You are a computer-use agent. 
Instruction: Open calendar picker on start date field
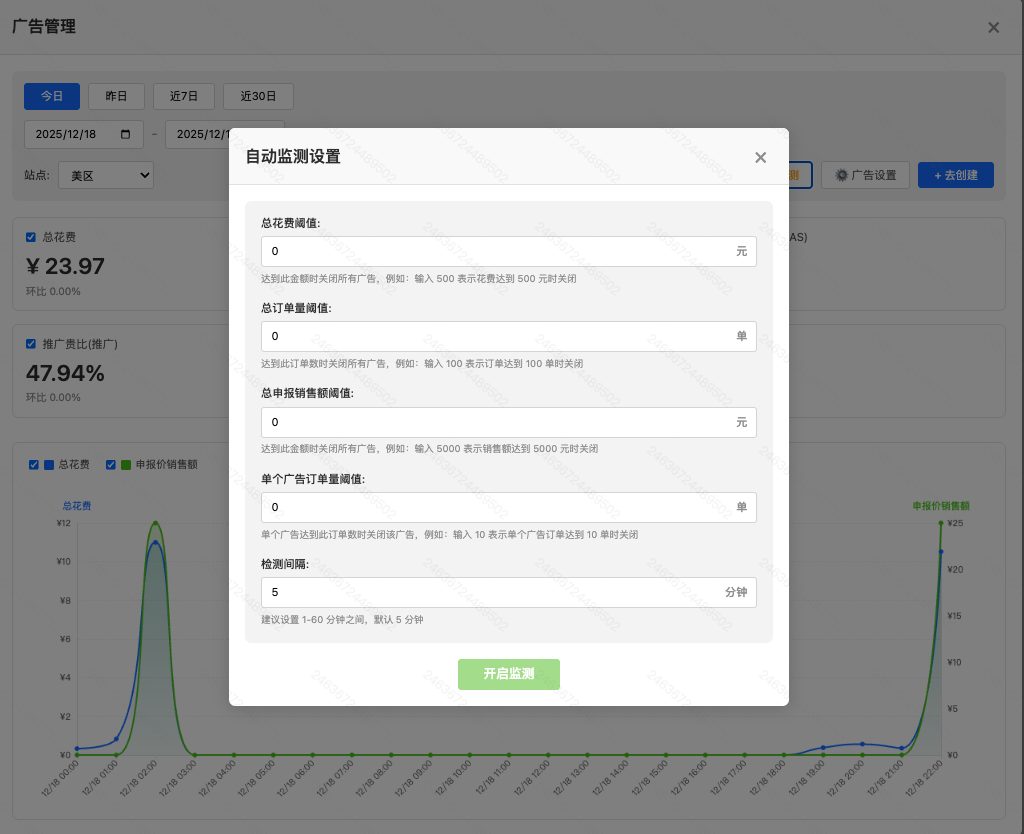click(x=125, y=134)
